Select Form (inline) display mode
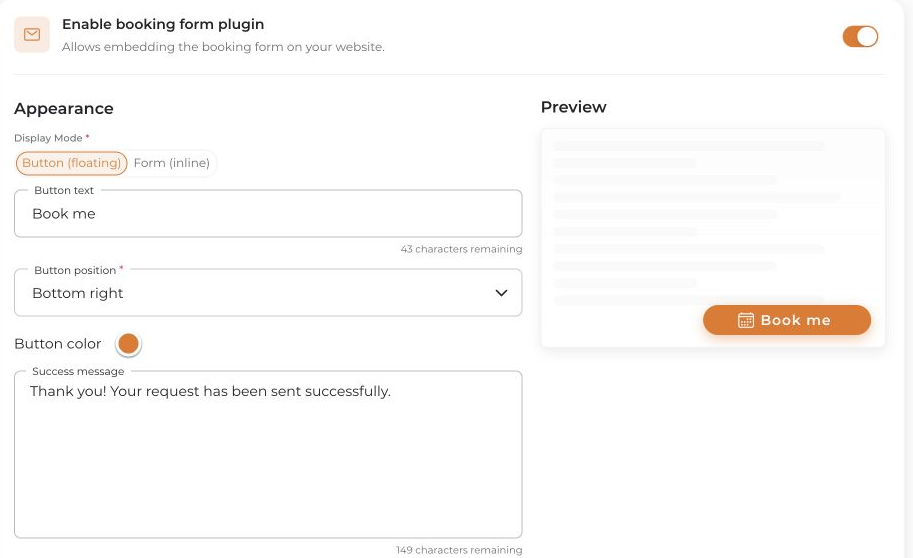Viewport: 913px width, 558px height. (172, 163)
